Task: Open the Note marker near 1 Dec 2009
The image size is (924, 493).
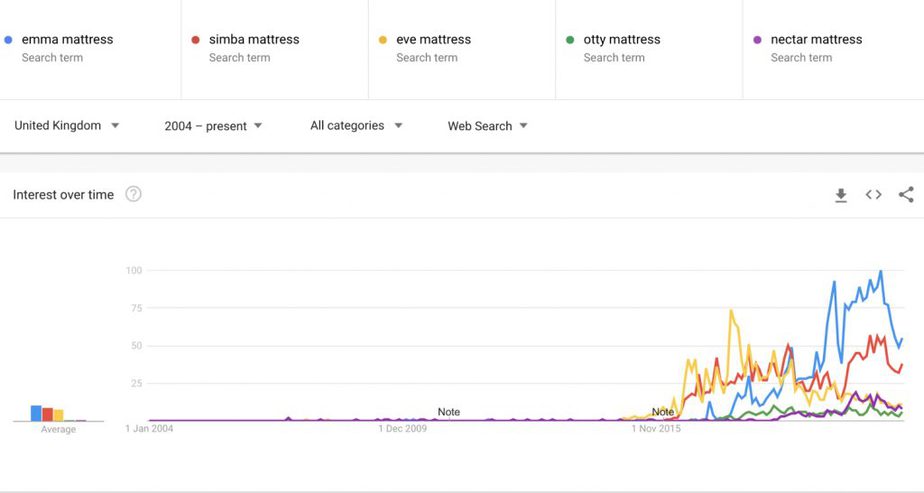Action: tap(448, 412)
